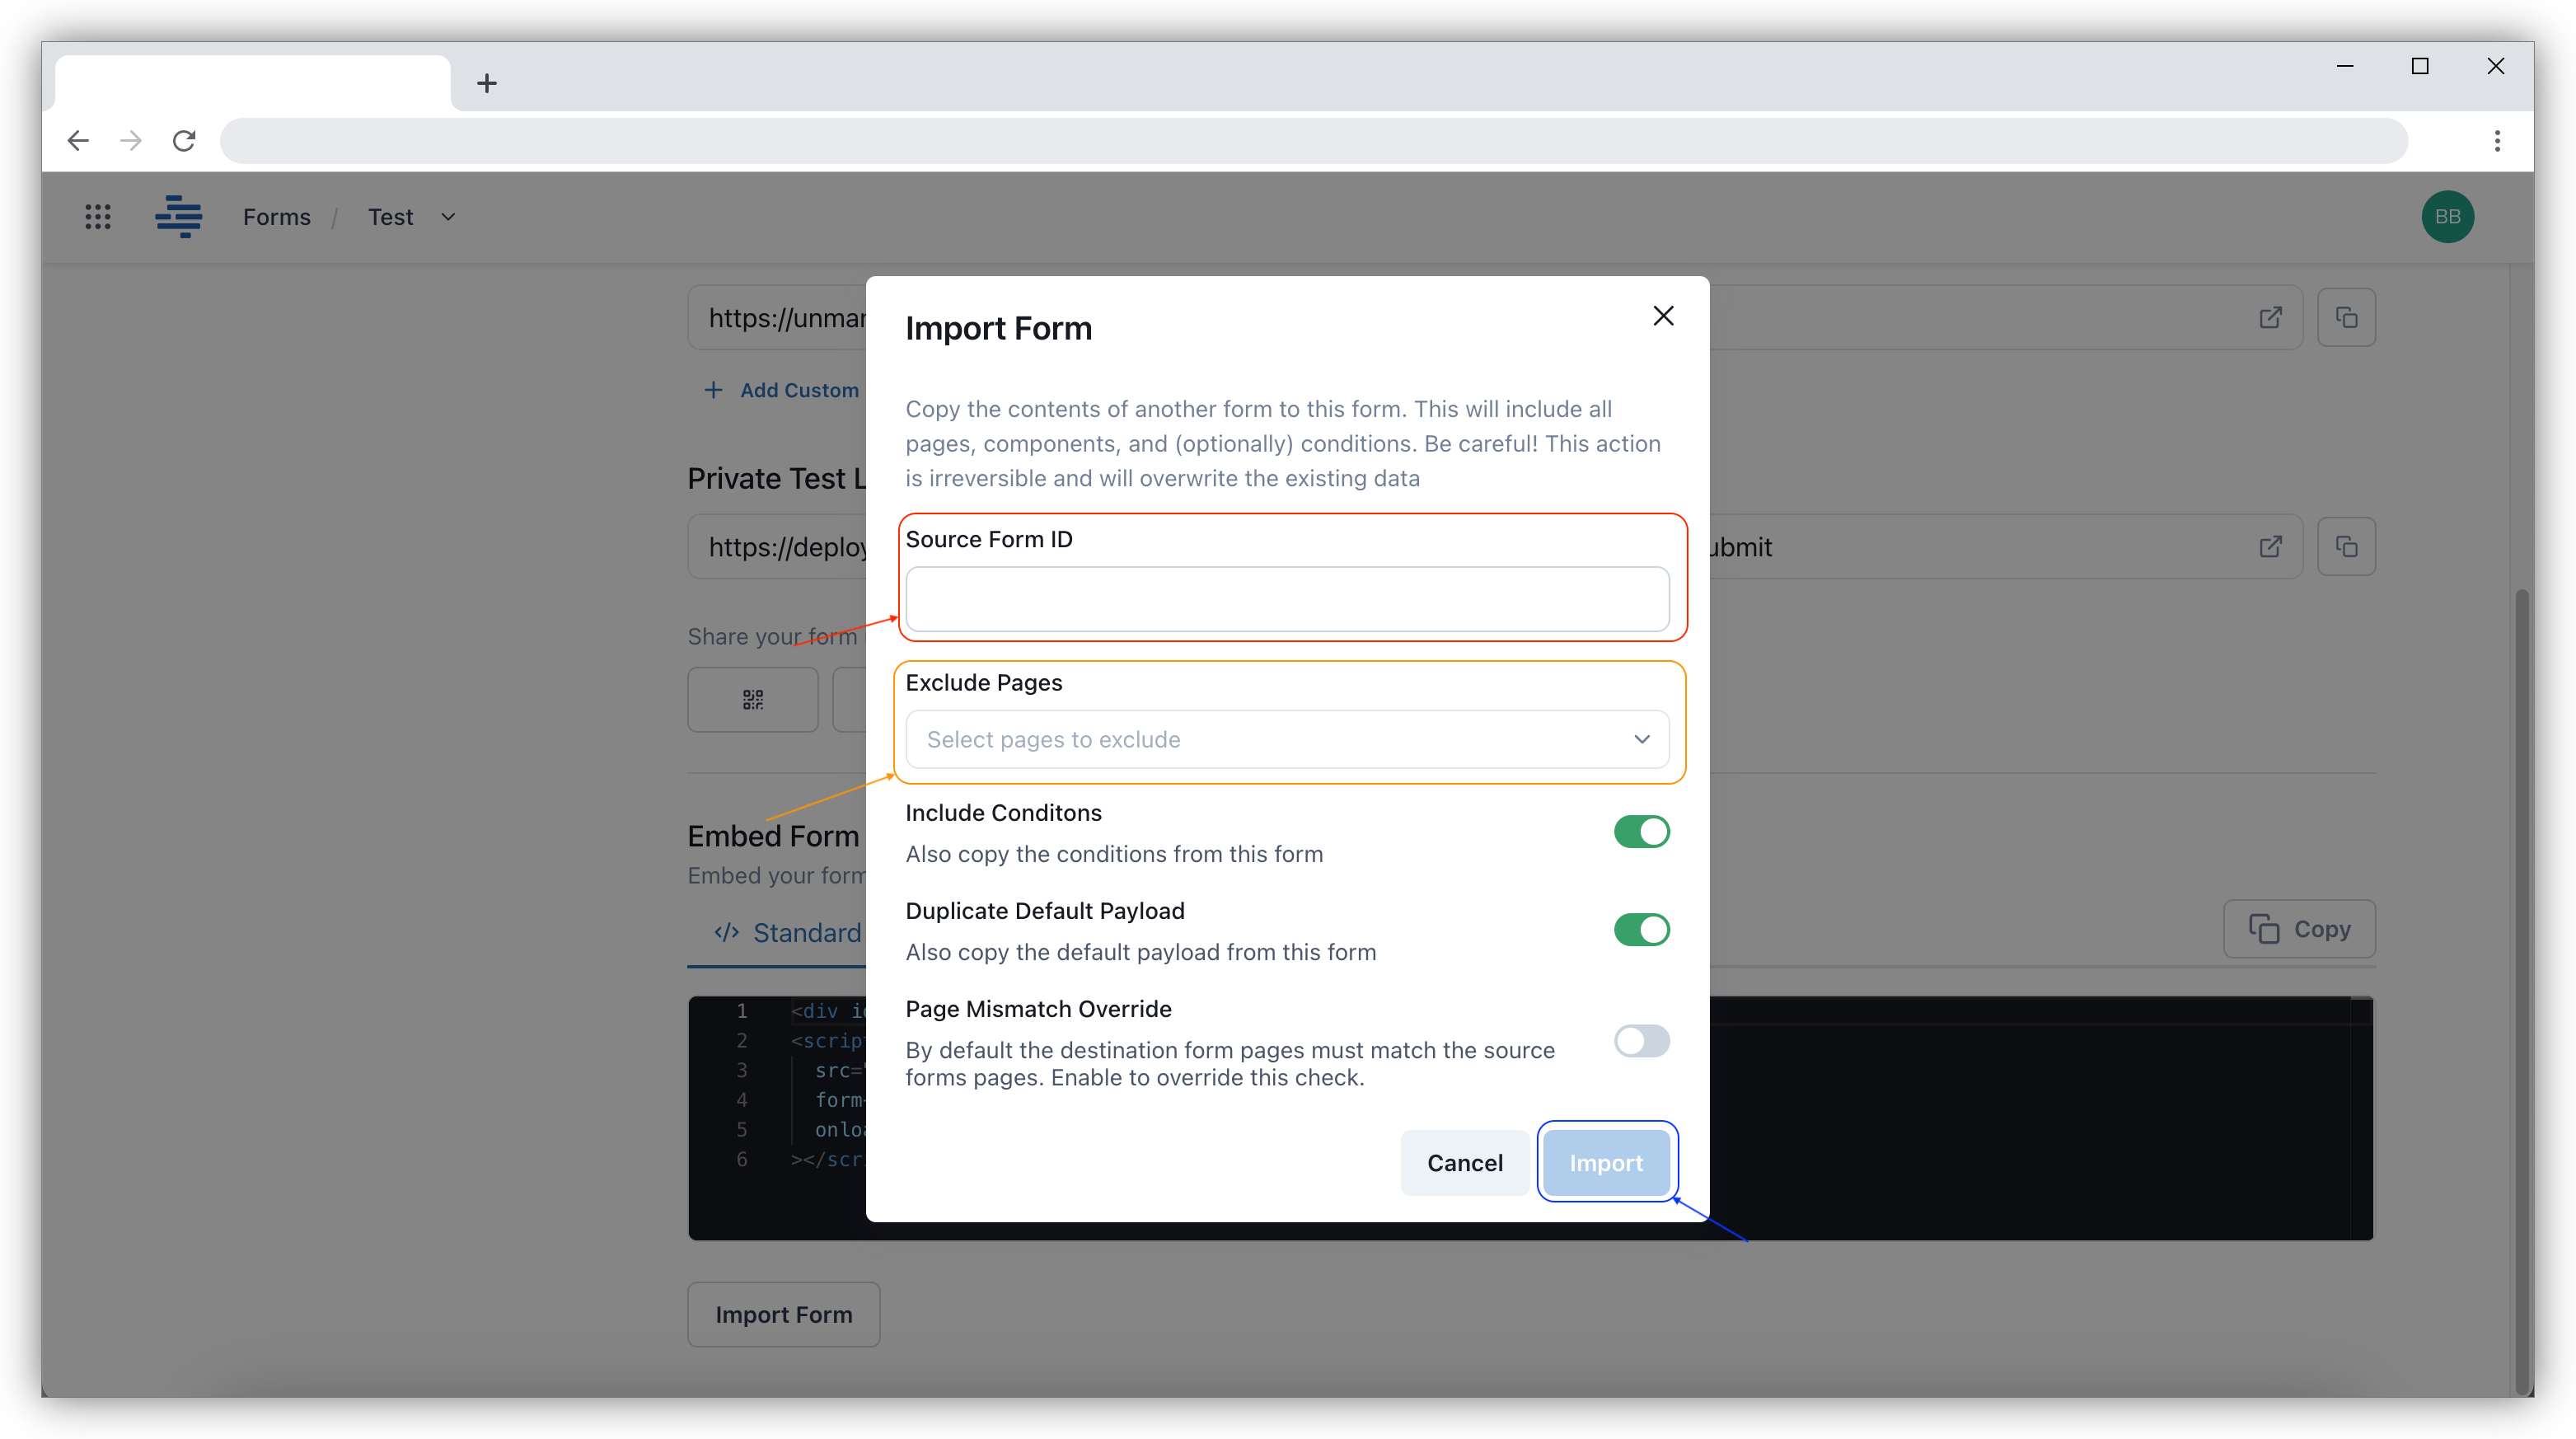
Task: Click the Import button to confirm import
Action: [1604, 1161]
